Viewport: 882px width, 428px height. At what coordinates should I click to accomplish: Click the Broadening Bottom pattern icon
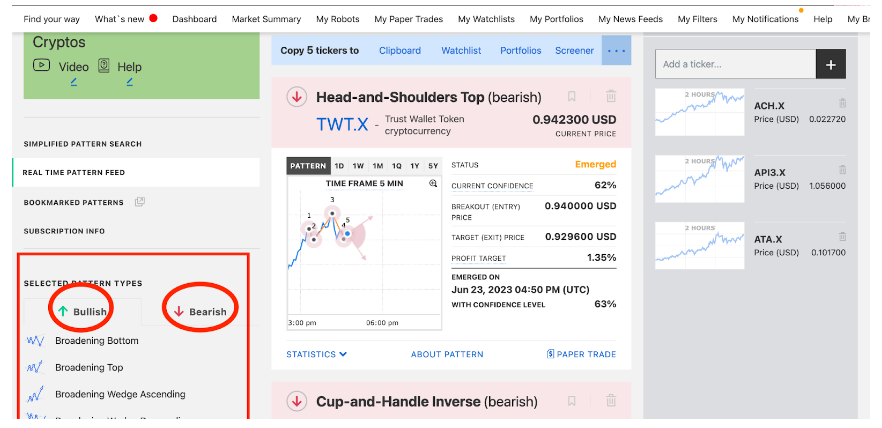pos(35,341)
